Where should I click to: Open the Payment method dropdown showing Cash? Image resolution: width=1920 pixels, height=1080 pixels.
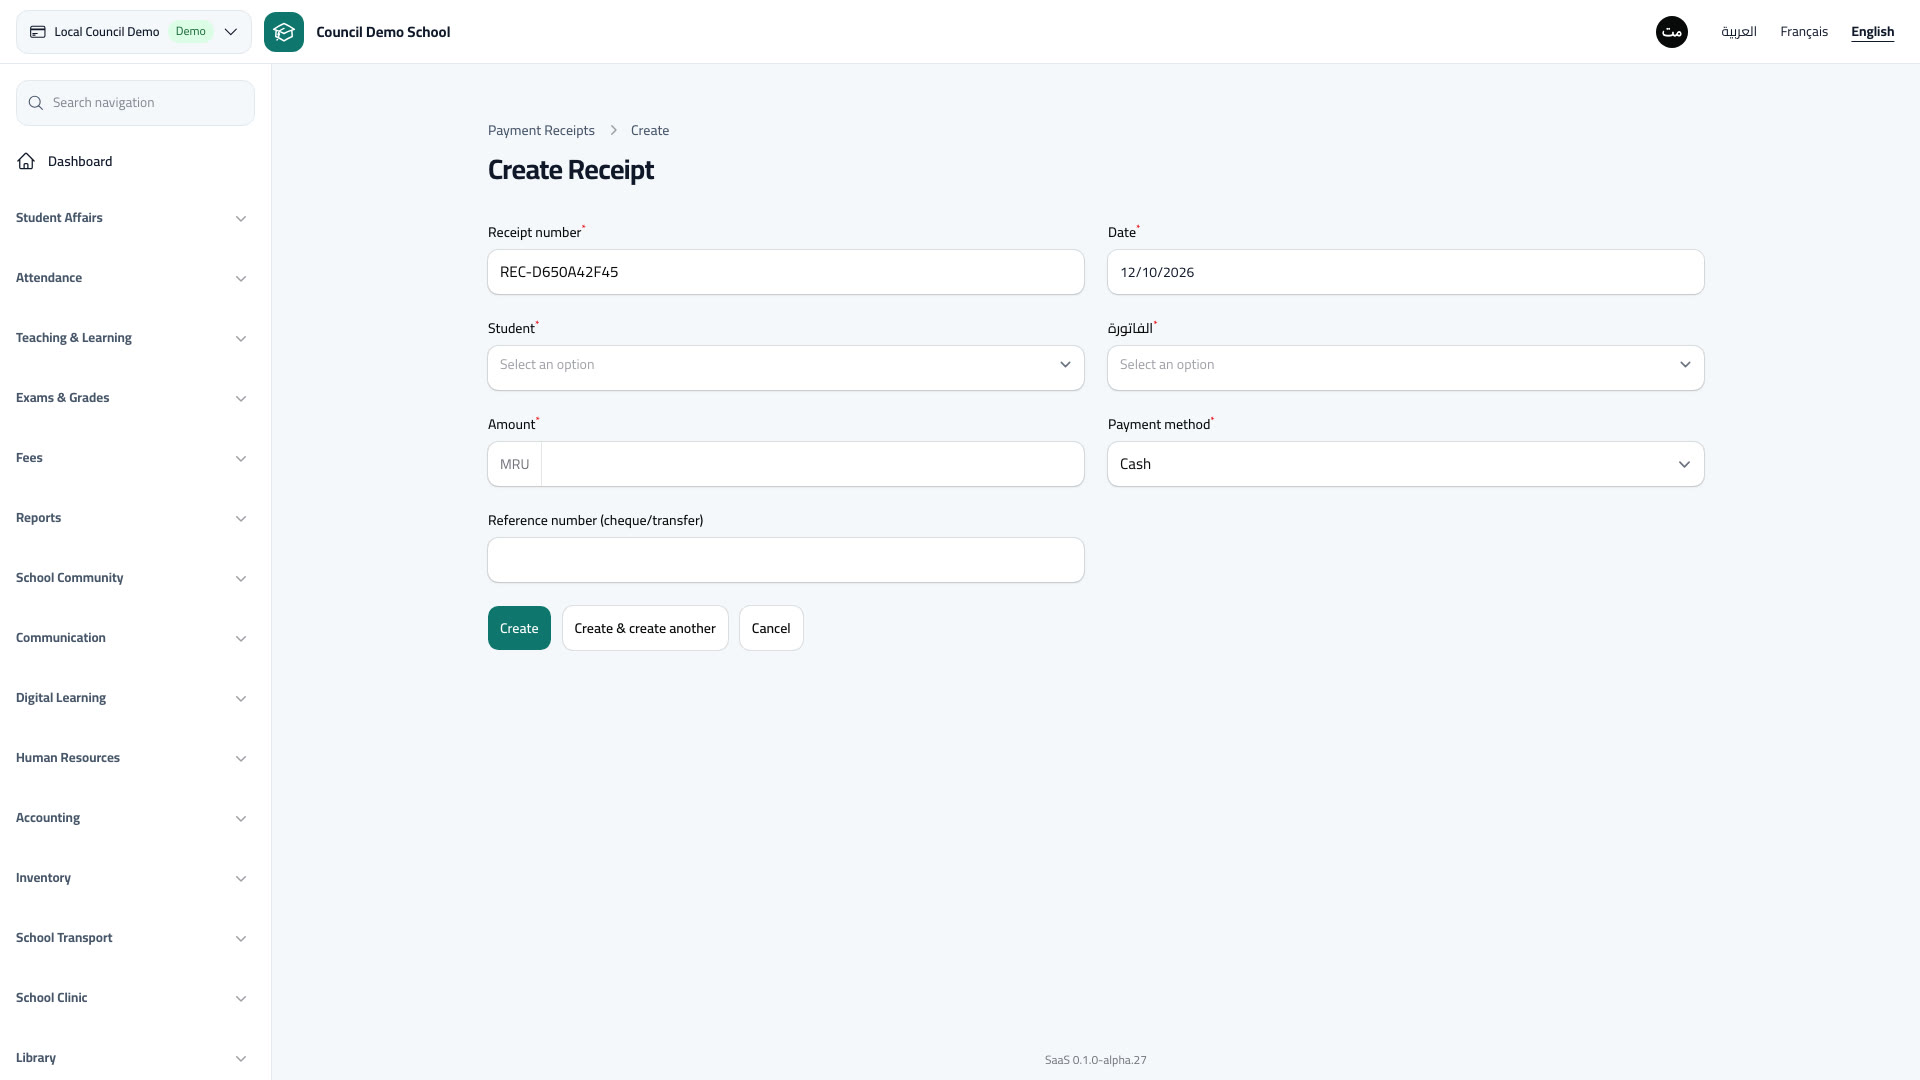click(x=1406, y=464)
